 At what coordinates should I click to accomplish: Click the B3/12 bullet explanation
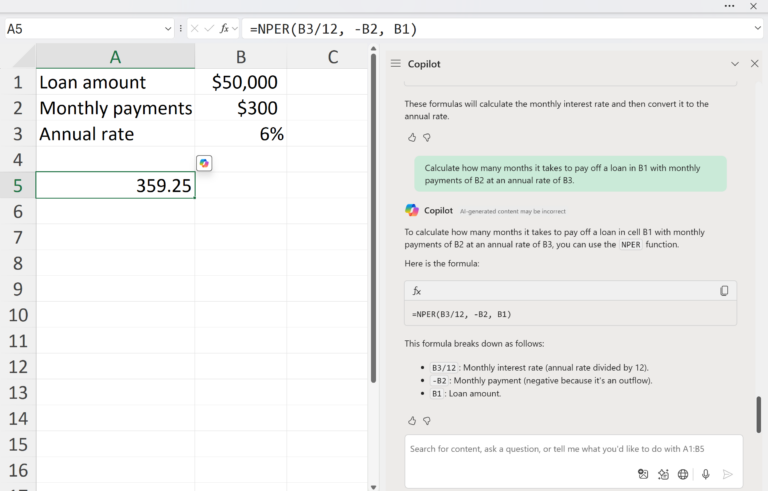[x=539, y=368]
